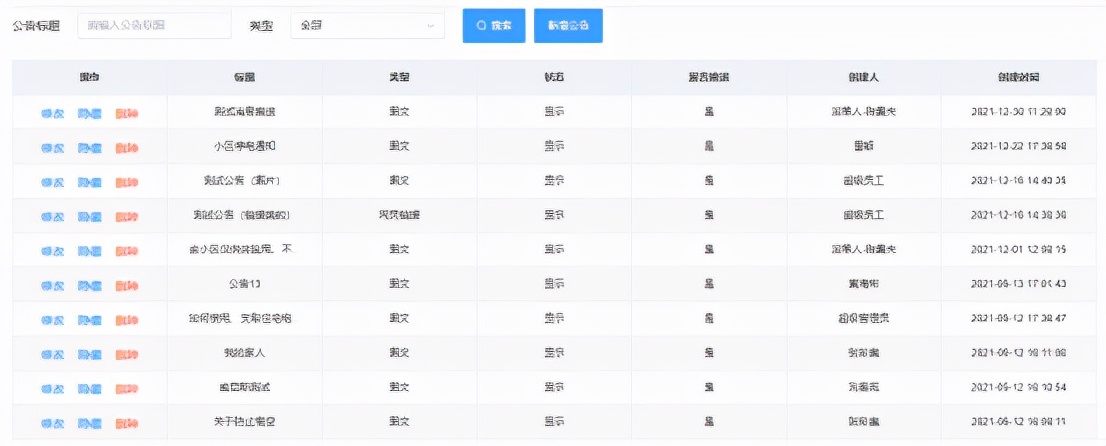The image size is (1106, 446).
Task: Click the status cell in the 公告13 row
Action: click(x=554, y=284)
